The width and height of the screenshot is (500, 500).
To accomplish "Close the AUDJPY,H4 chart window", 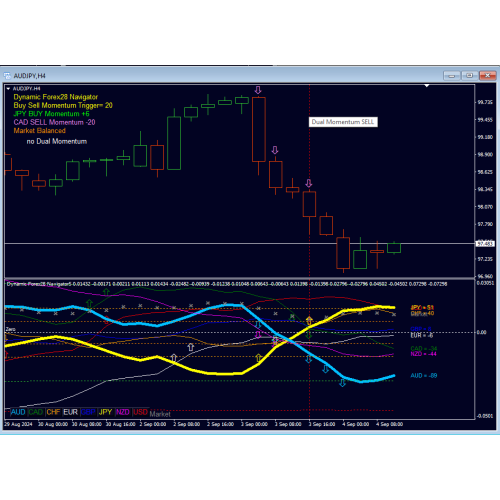I will pos(487,76).
